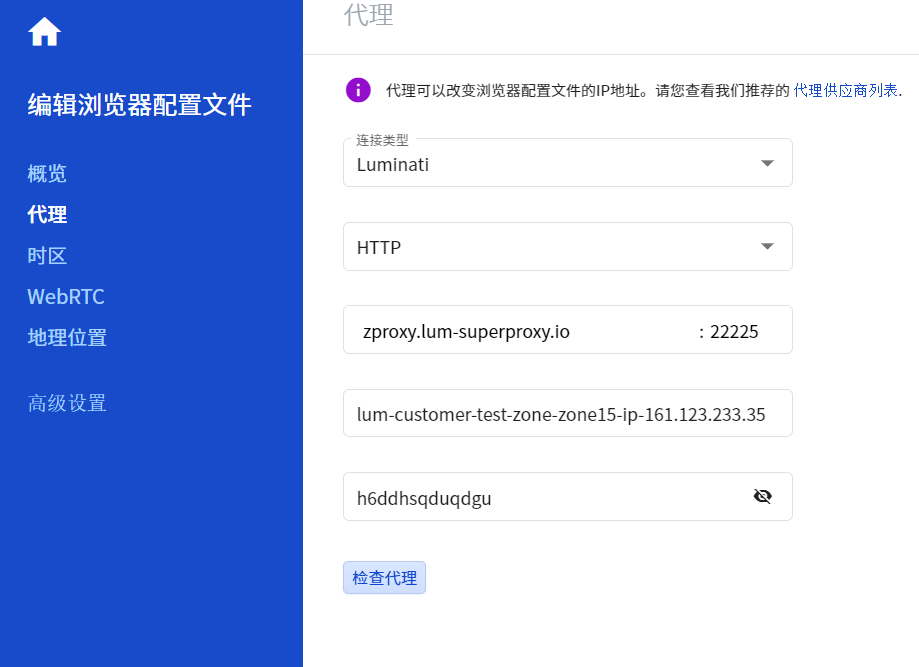
Task: Click the username field lum-customer-test-zone
Action: click(x=567, y=414)
